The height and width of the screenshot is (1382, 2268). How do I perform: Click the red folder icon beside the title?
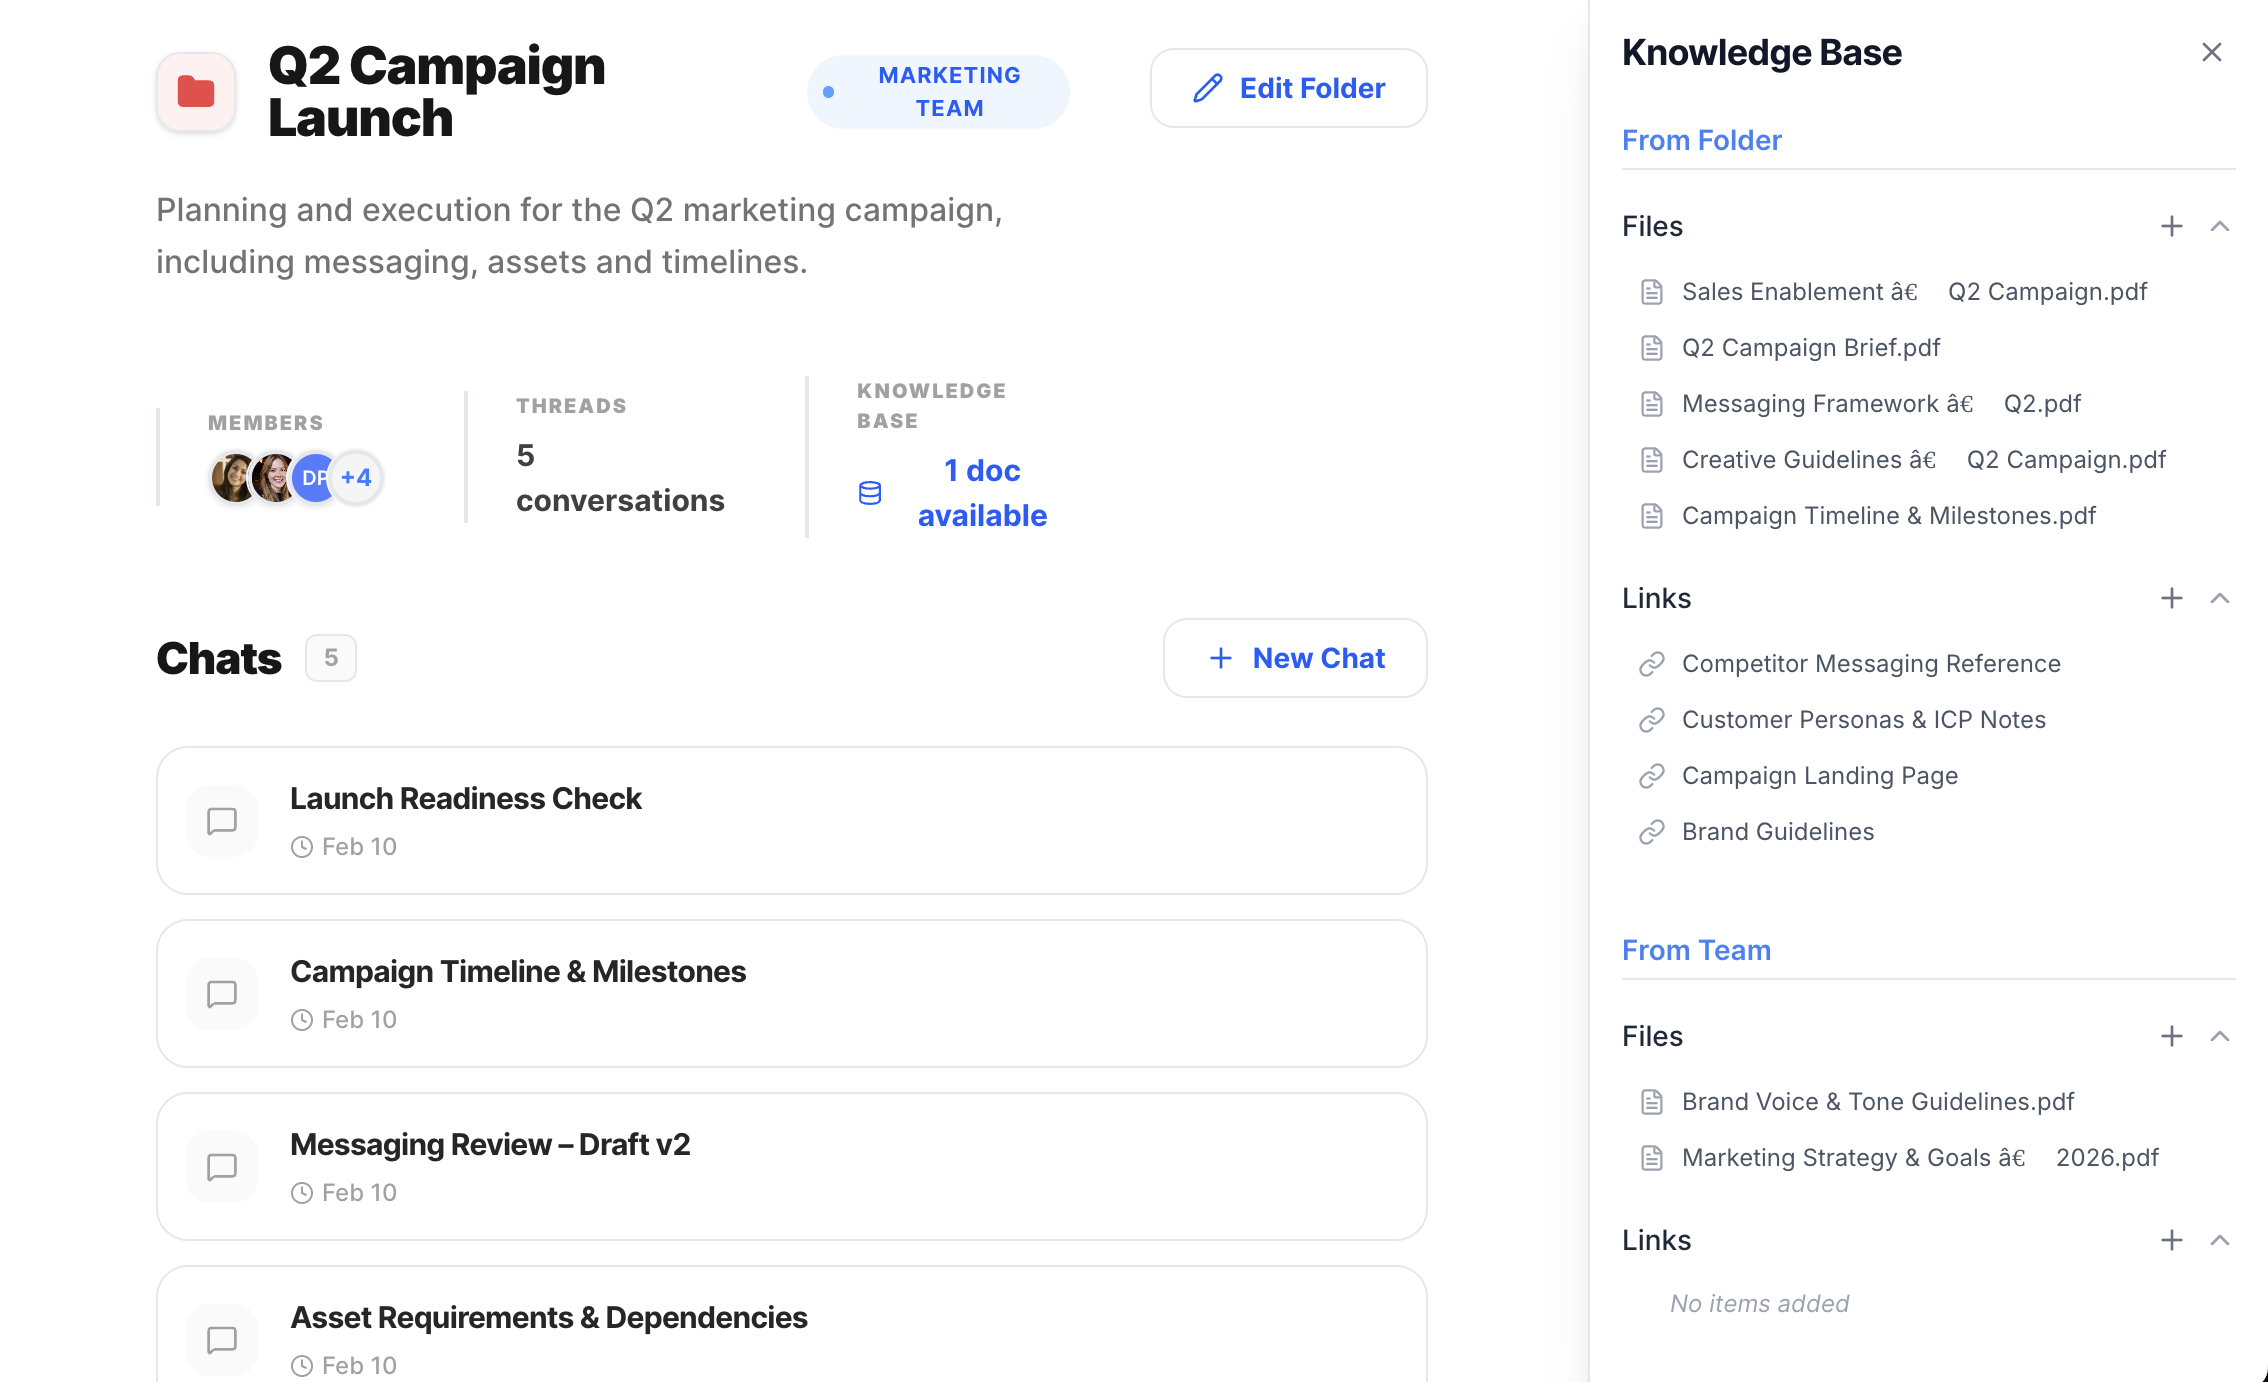196,91
